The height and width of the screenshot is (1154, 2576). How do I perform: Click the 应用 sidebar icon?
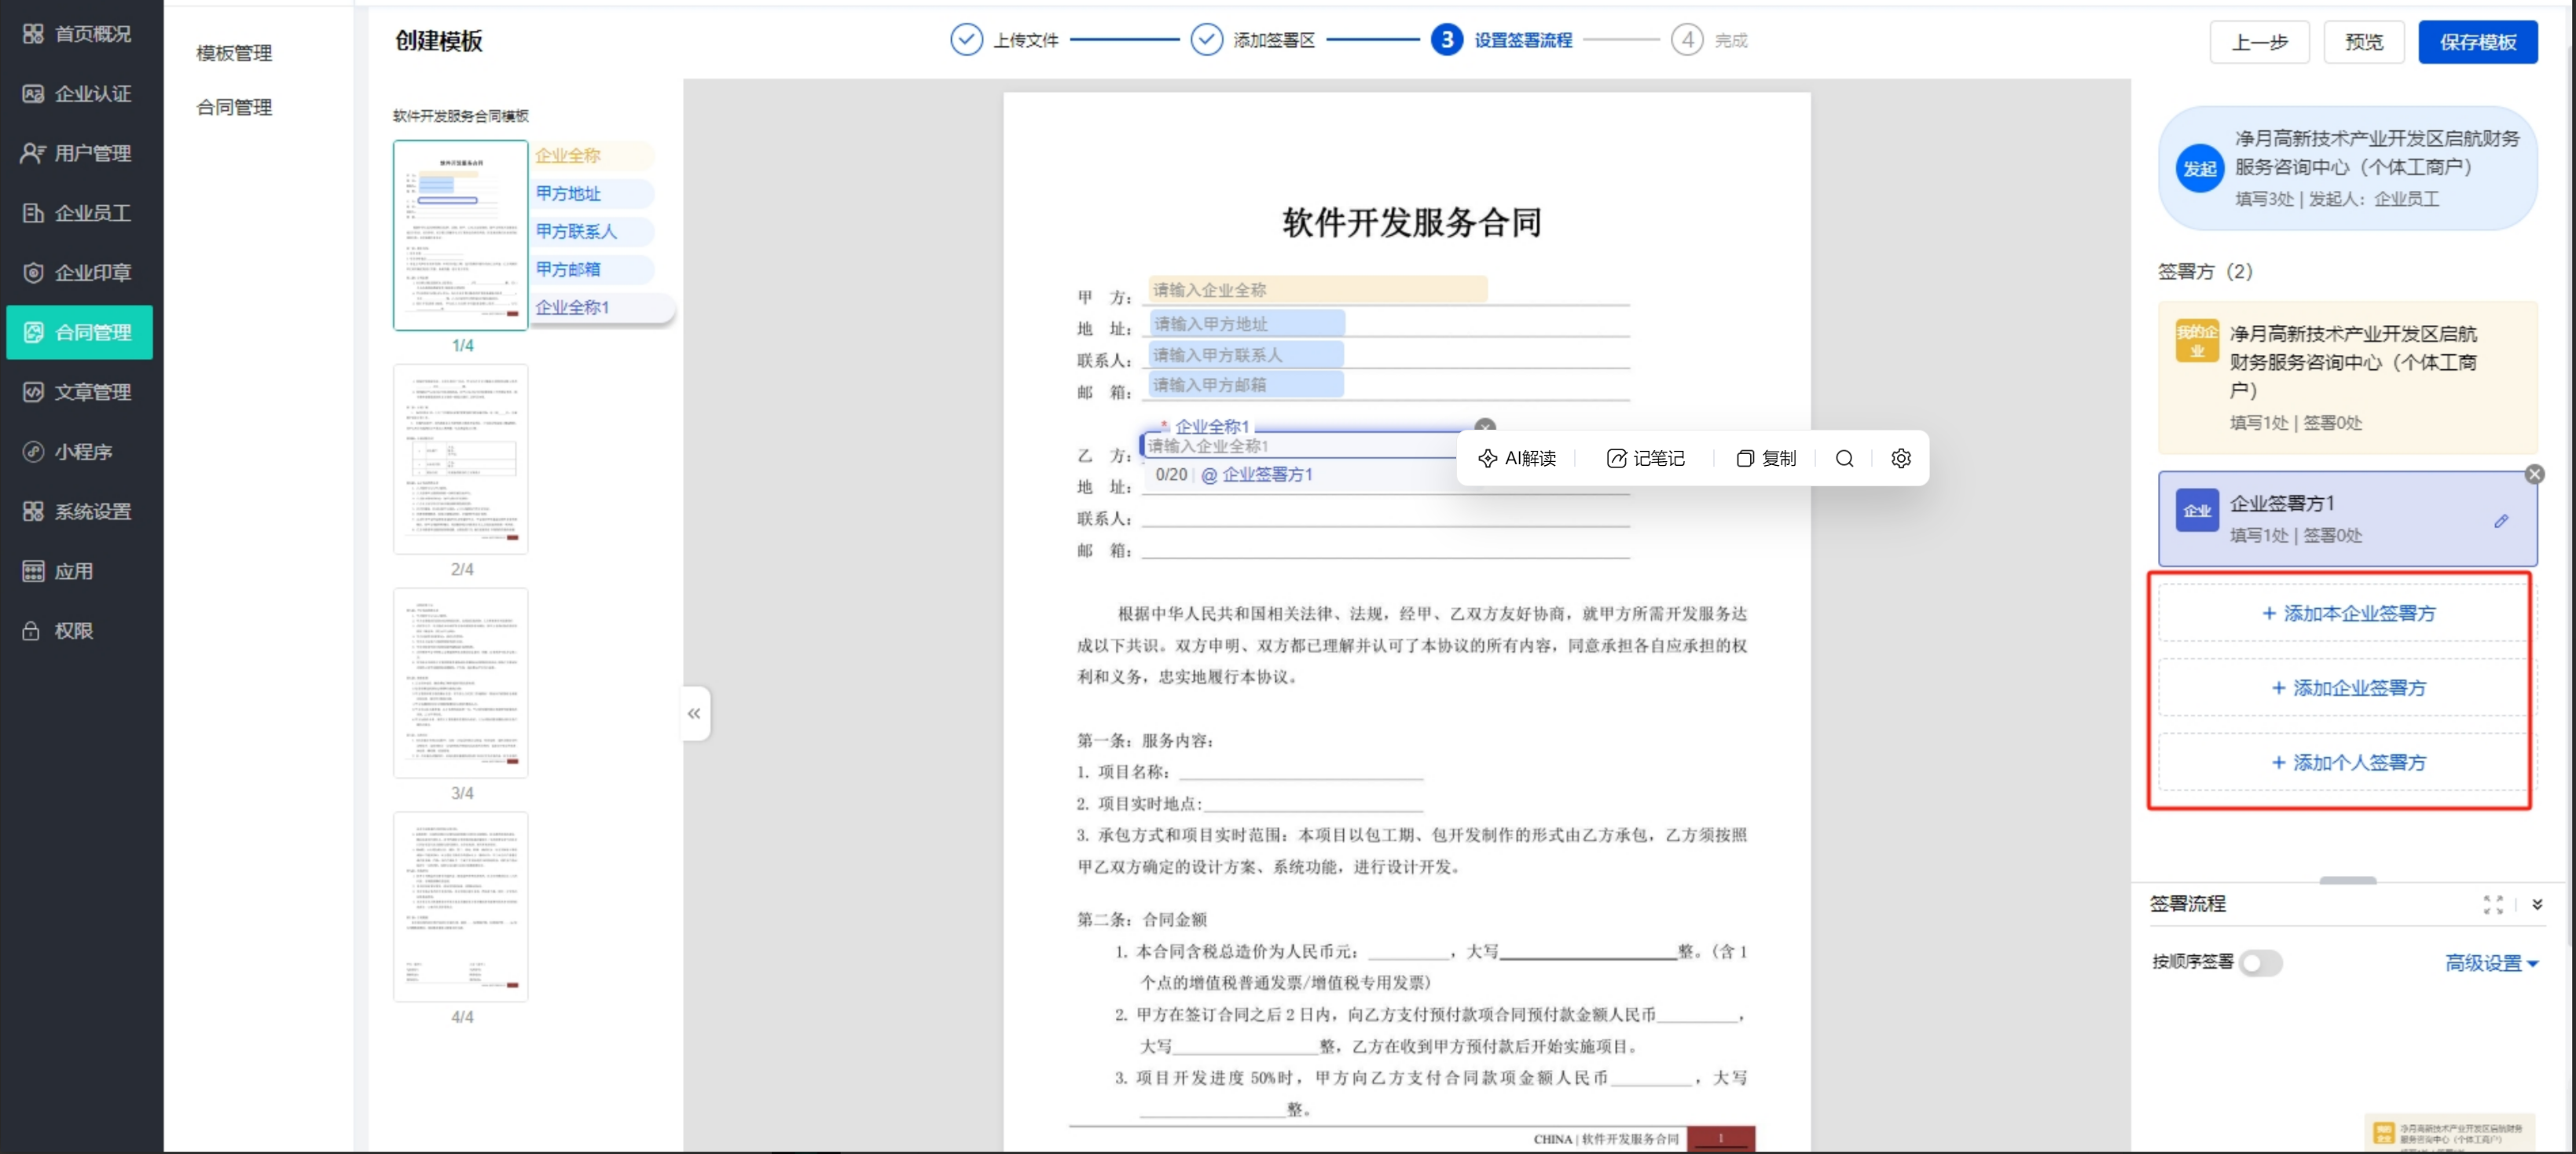click(x=33, y=571)
